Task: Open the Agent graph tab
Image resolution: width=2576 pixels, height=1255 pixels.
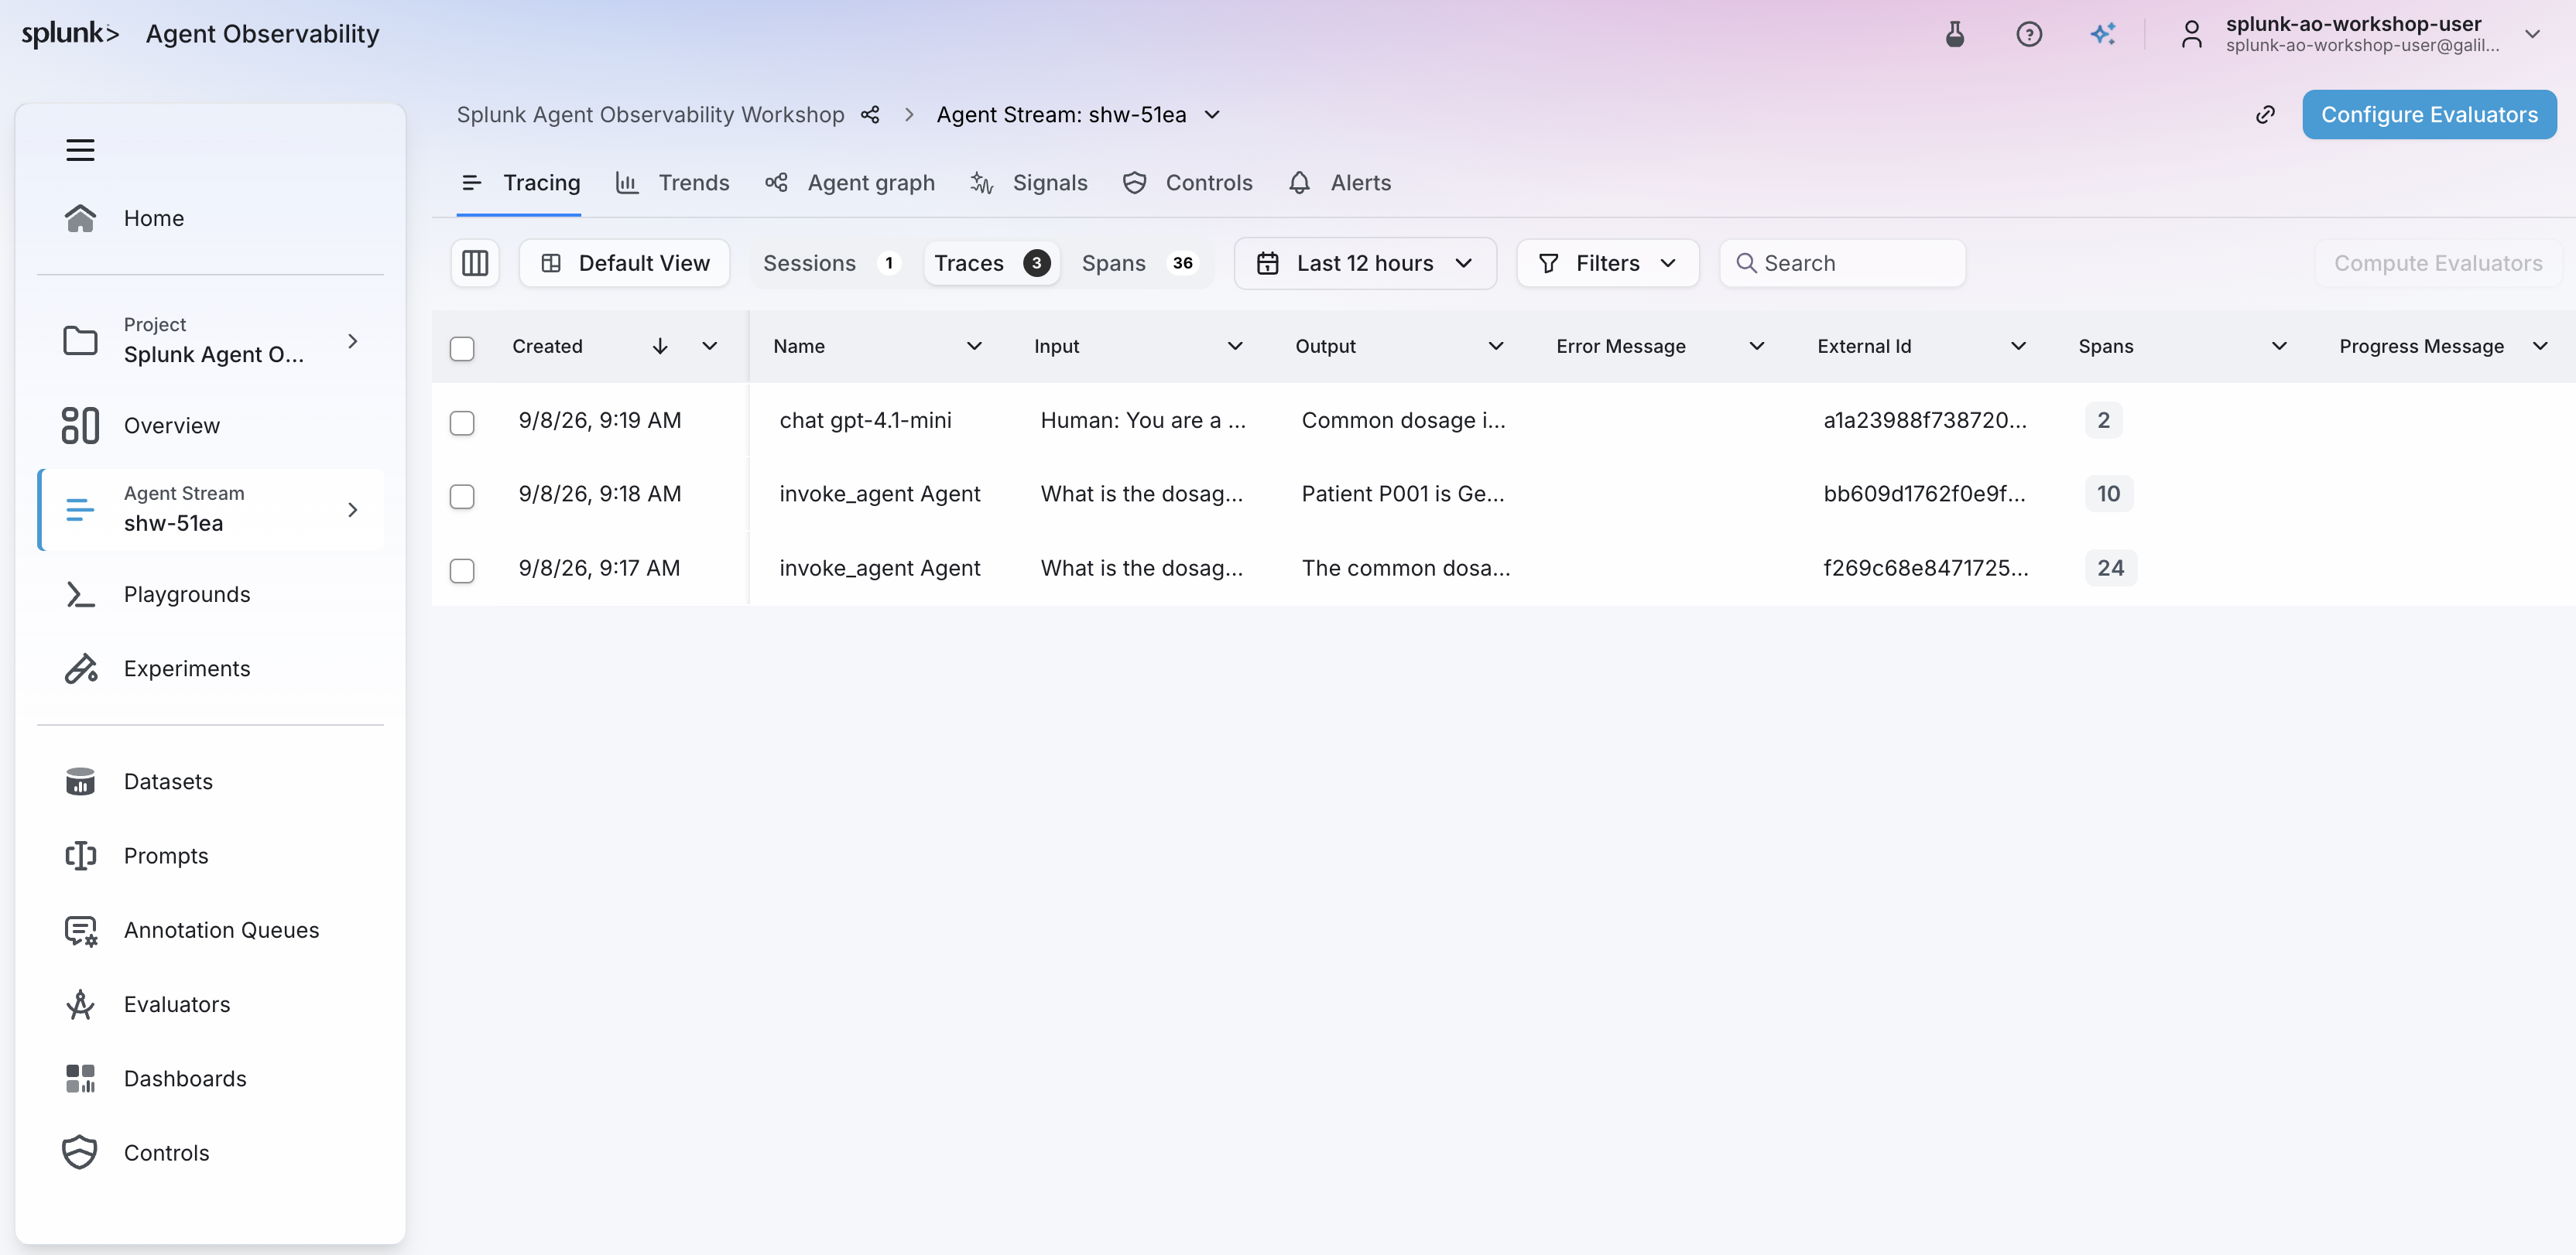Action: point(850,183)
